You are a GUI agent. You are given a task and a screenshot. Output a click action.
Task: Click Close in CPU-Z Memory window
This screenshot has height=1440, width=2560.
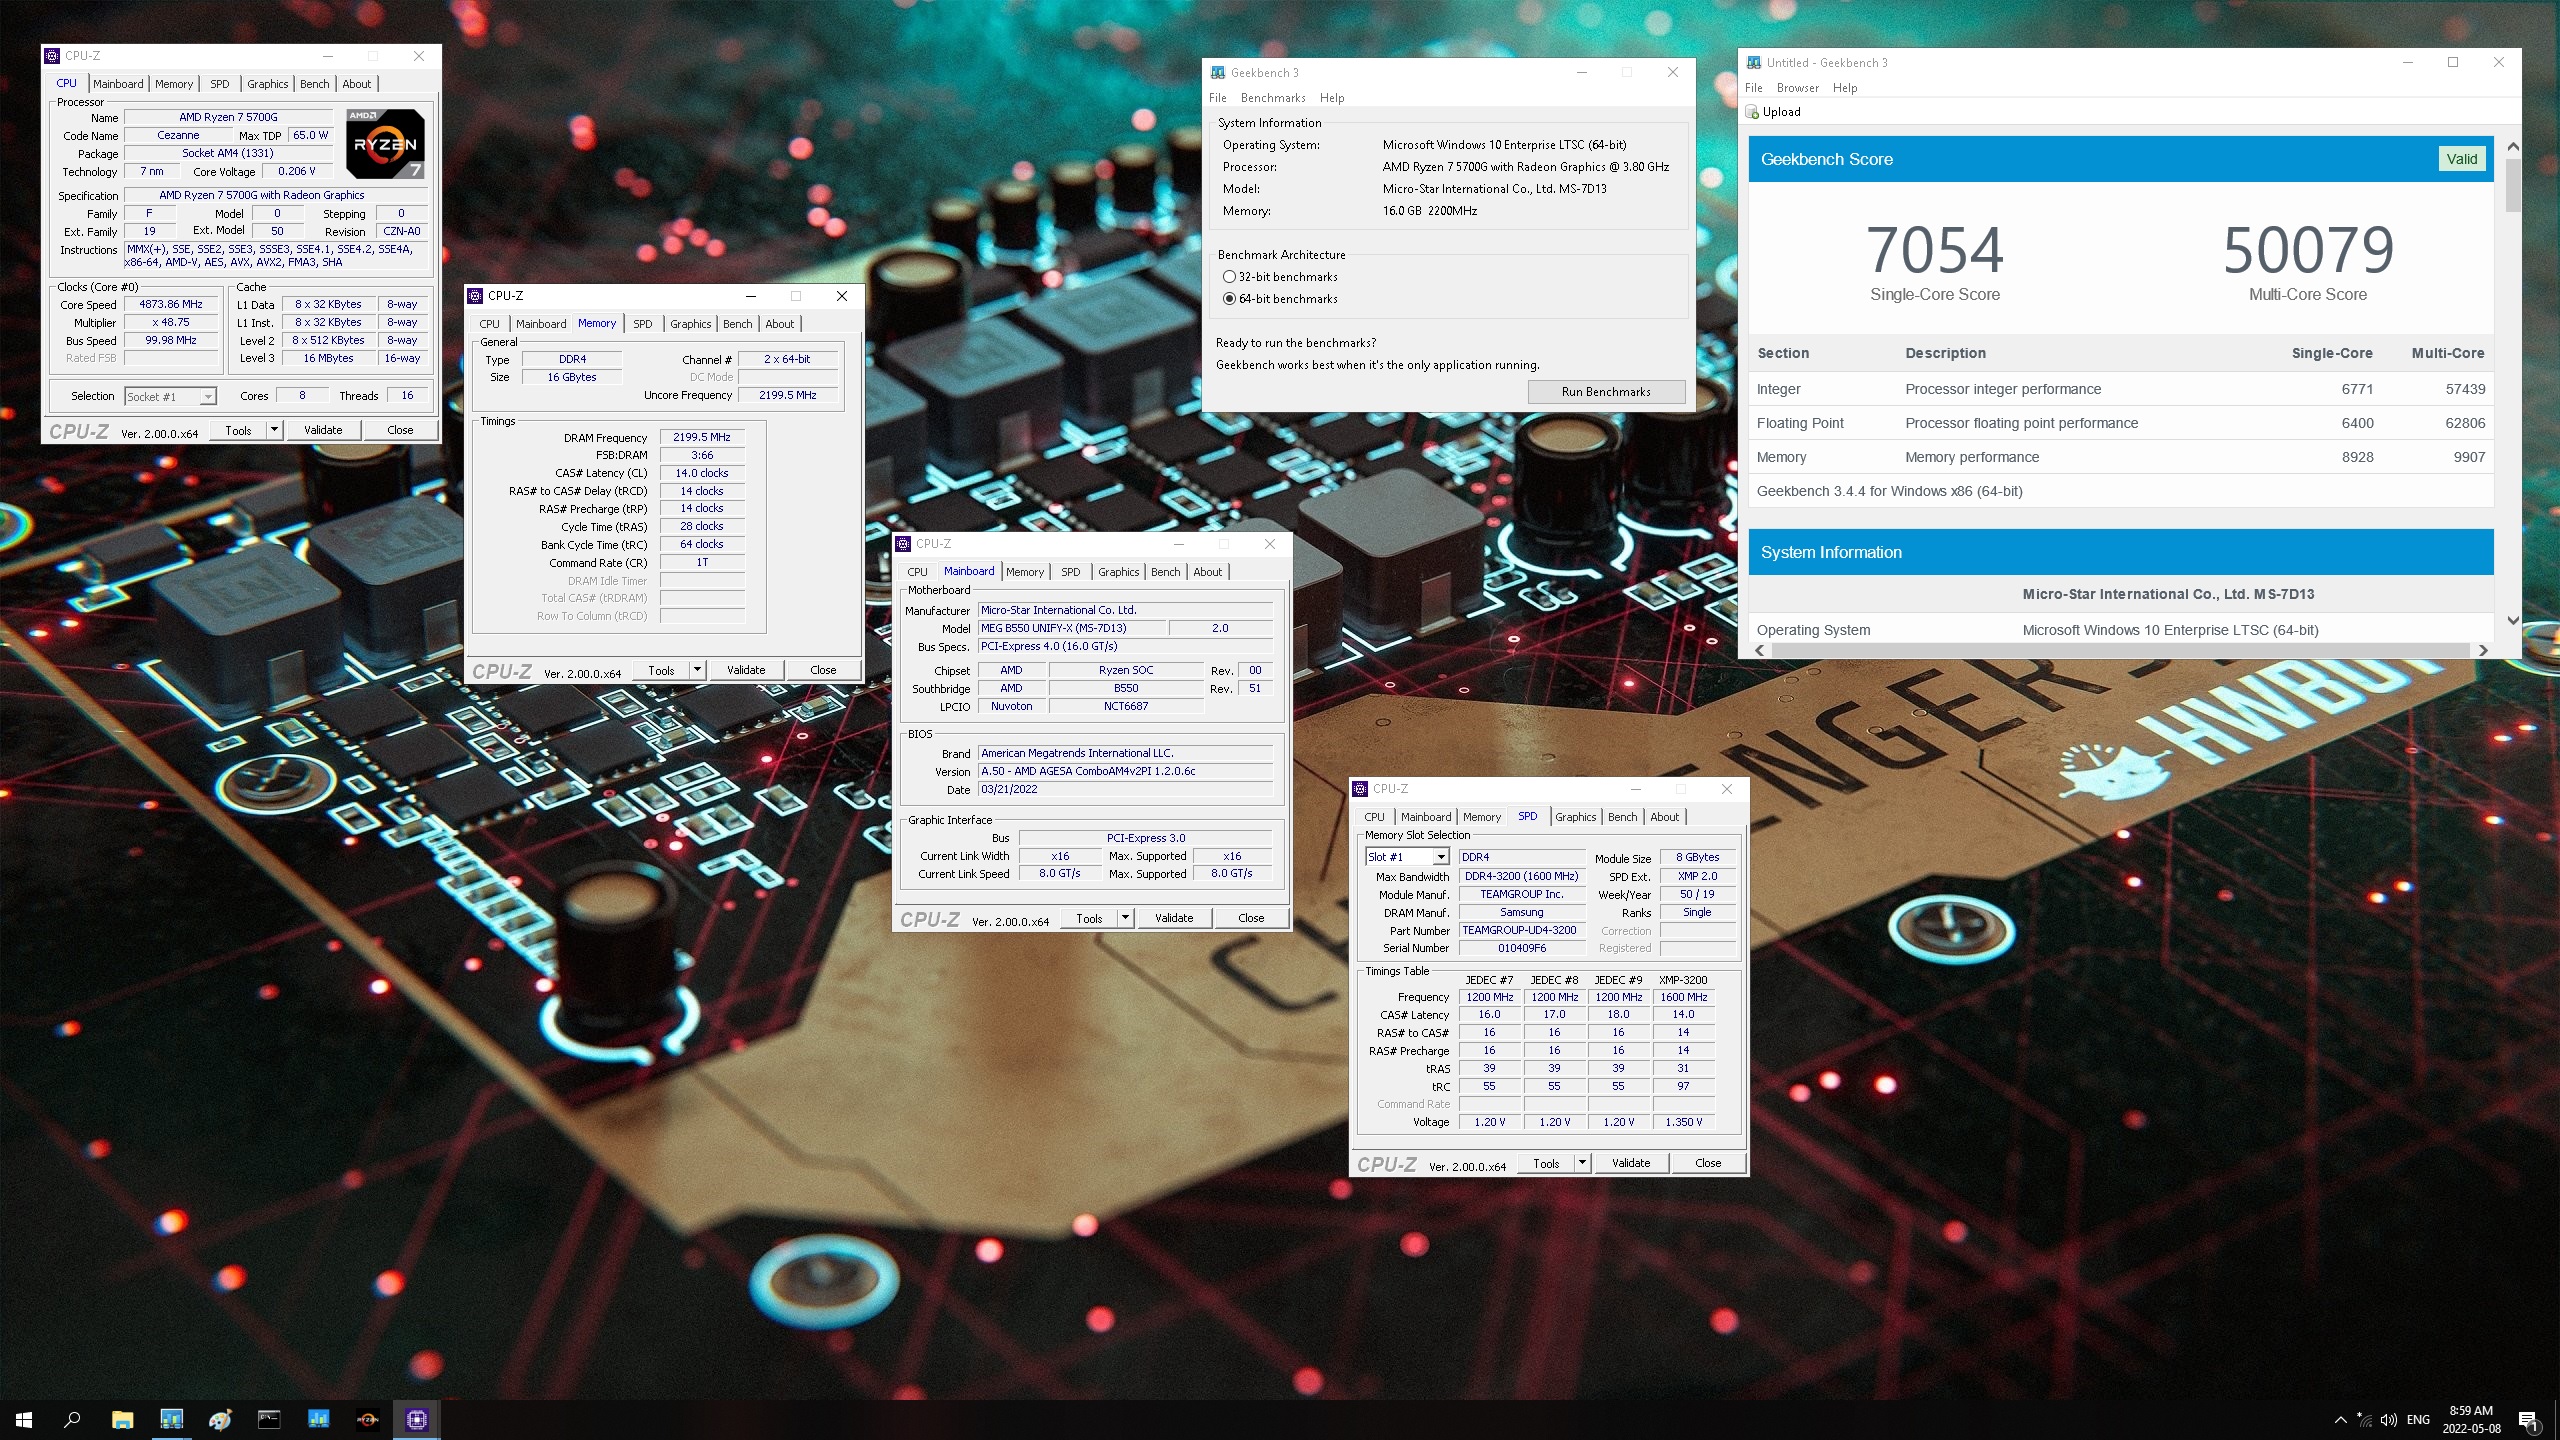click(823, 670)
